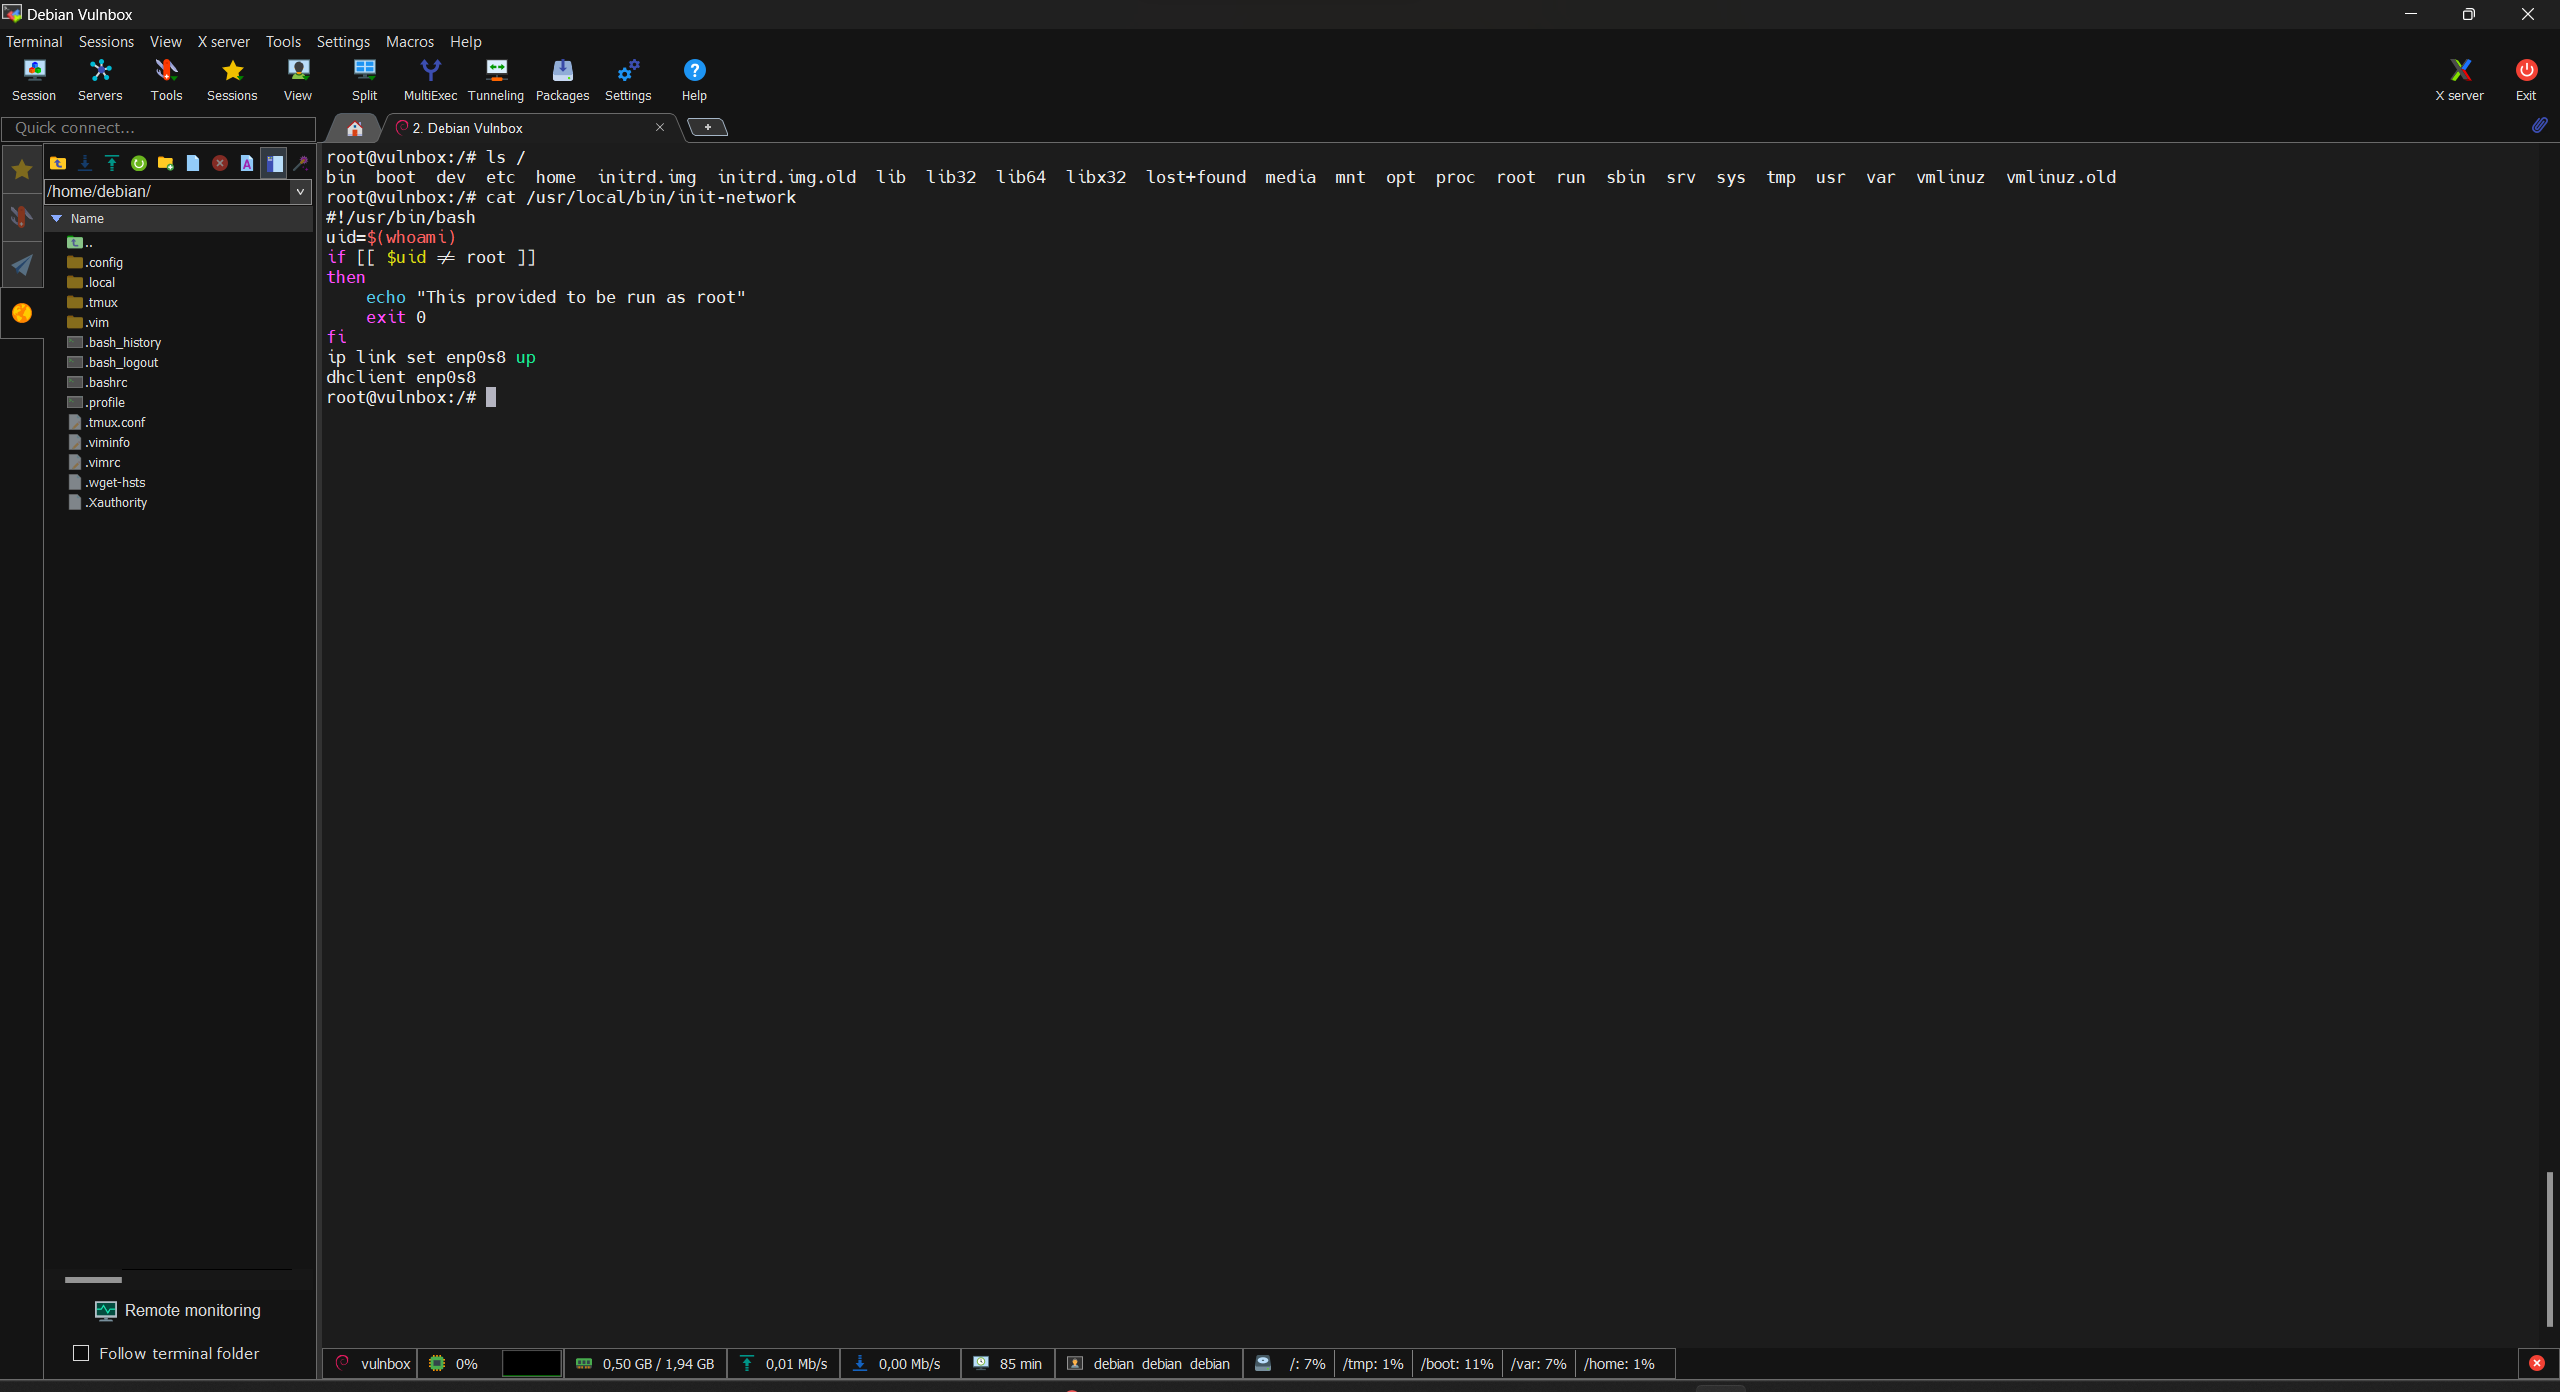Open the Sftp side tab with globe icon

tap(21, 313)
